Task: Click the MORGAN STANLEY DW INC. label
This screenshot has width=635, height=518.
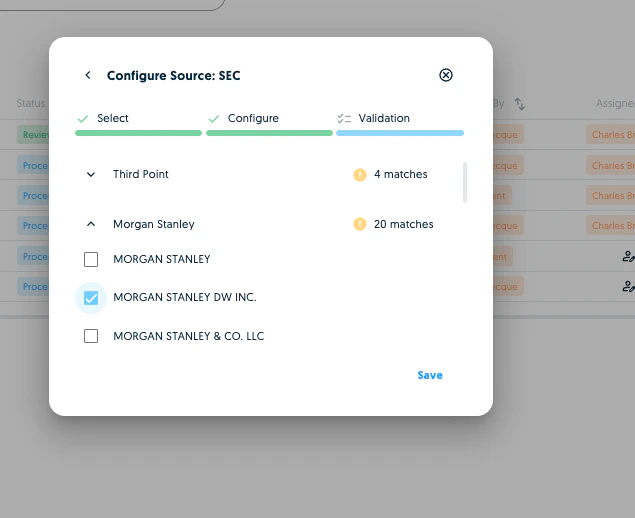Action: [185, 297]
